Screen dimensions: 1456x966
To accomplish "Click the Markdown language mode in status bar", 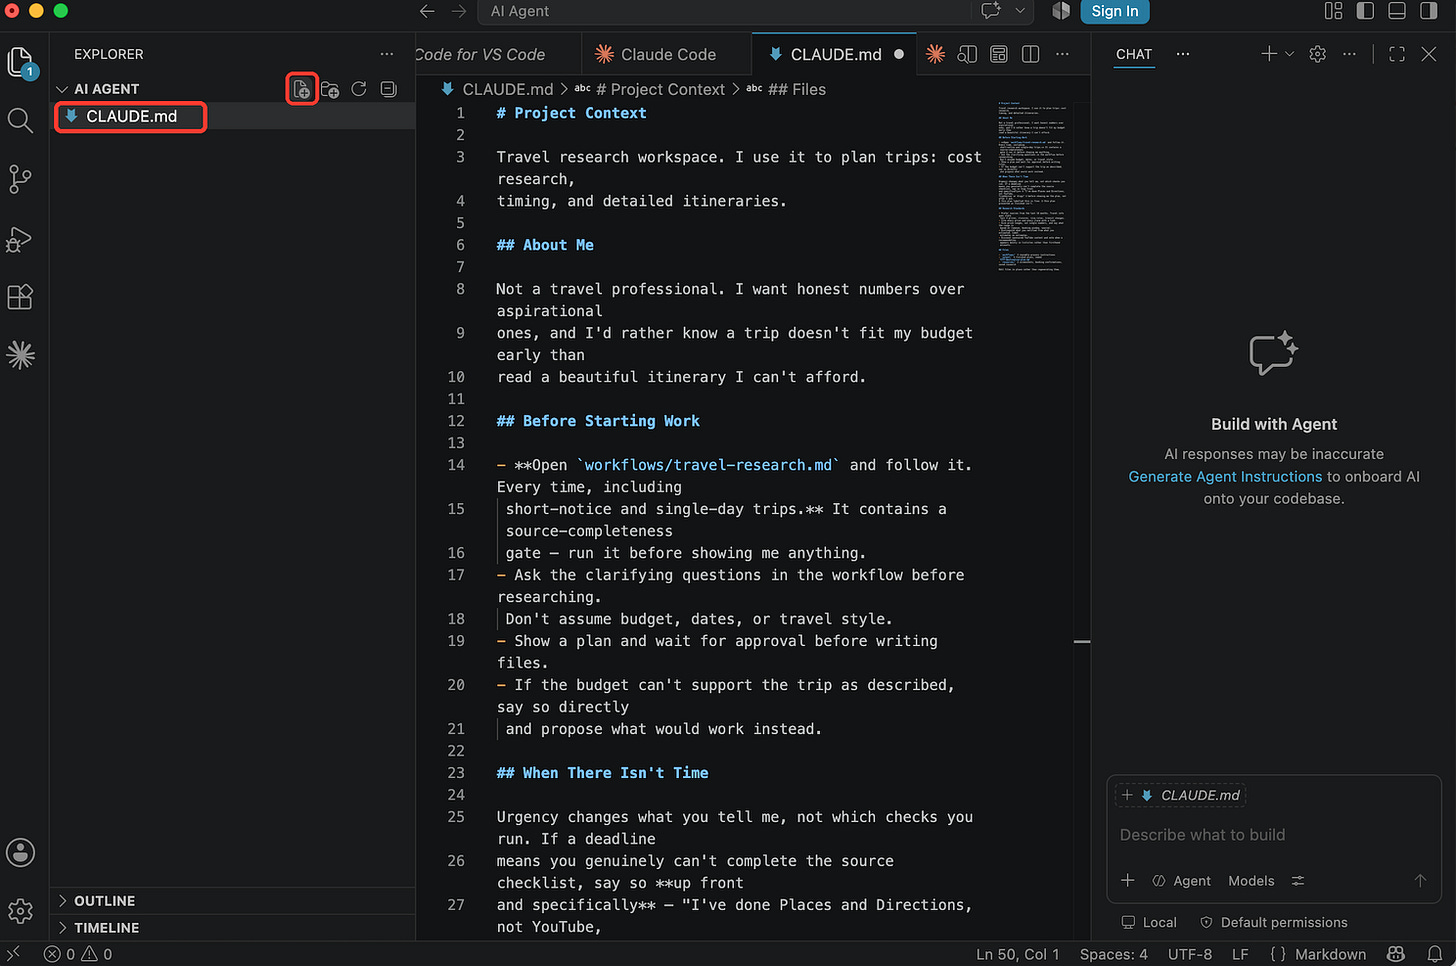I will 1330,954.
